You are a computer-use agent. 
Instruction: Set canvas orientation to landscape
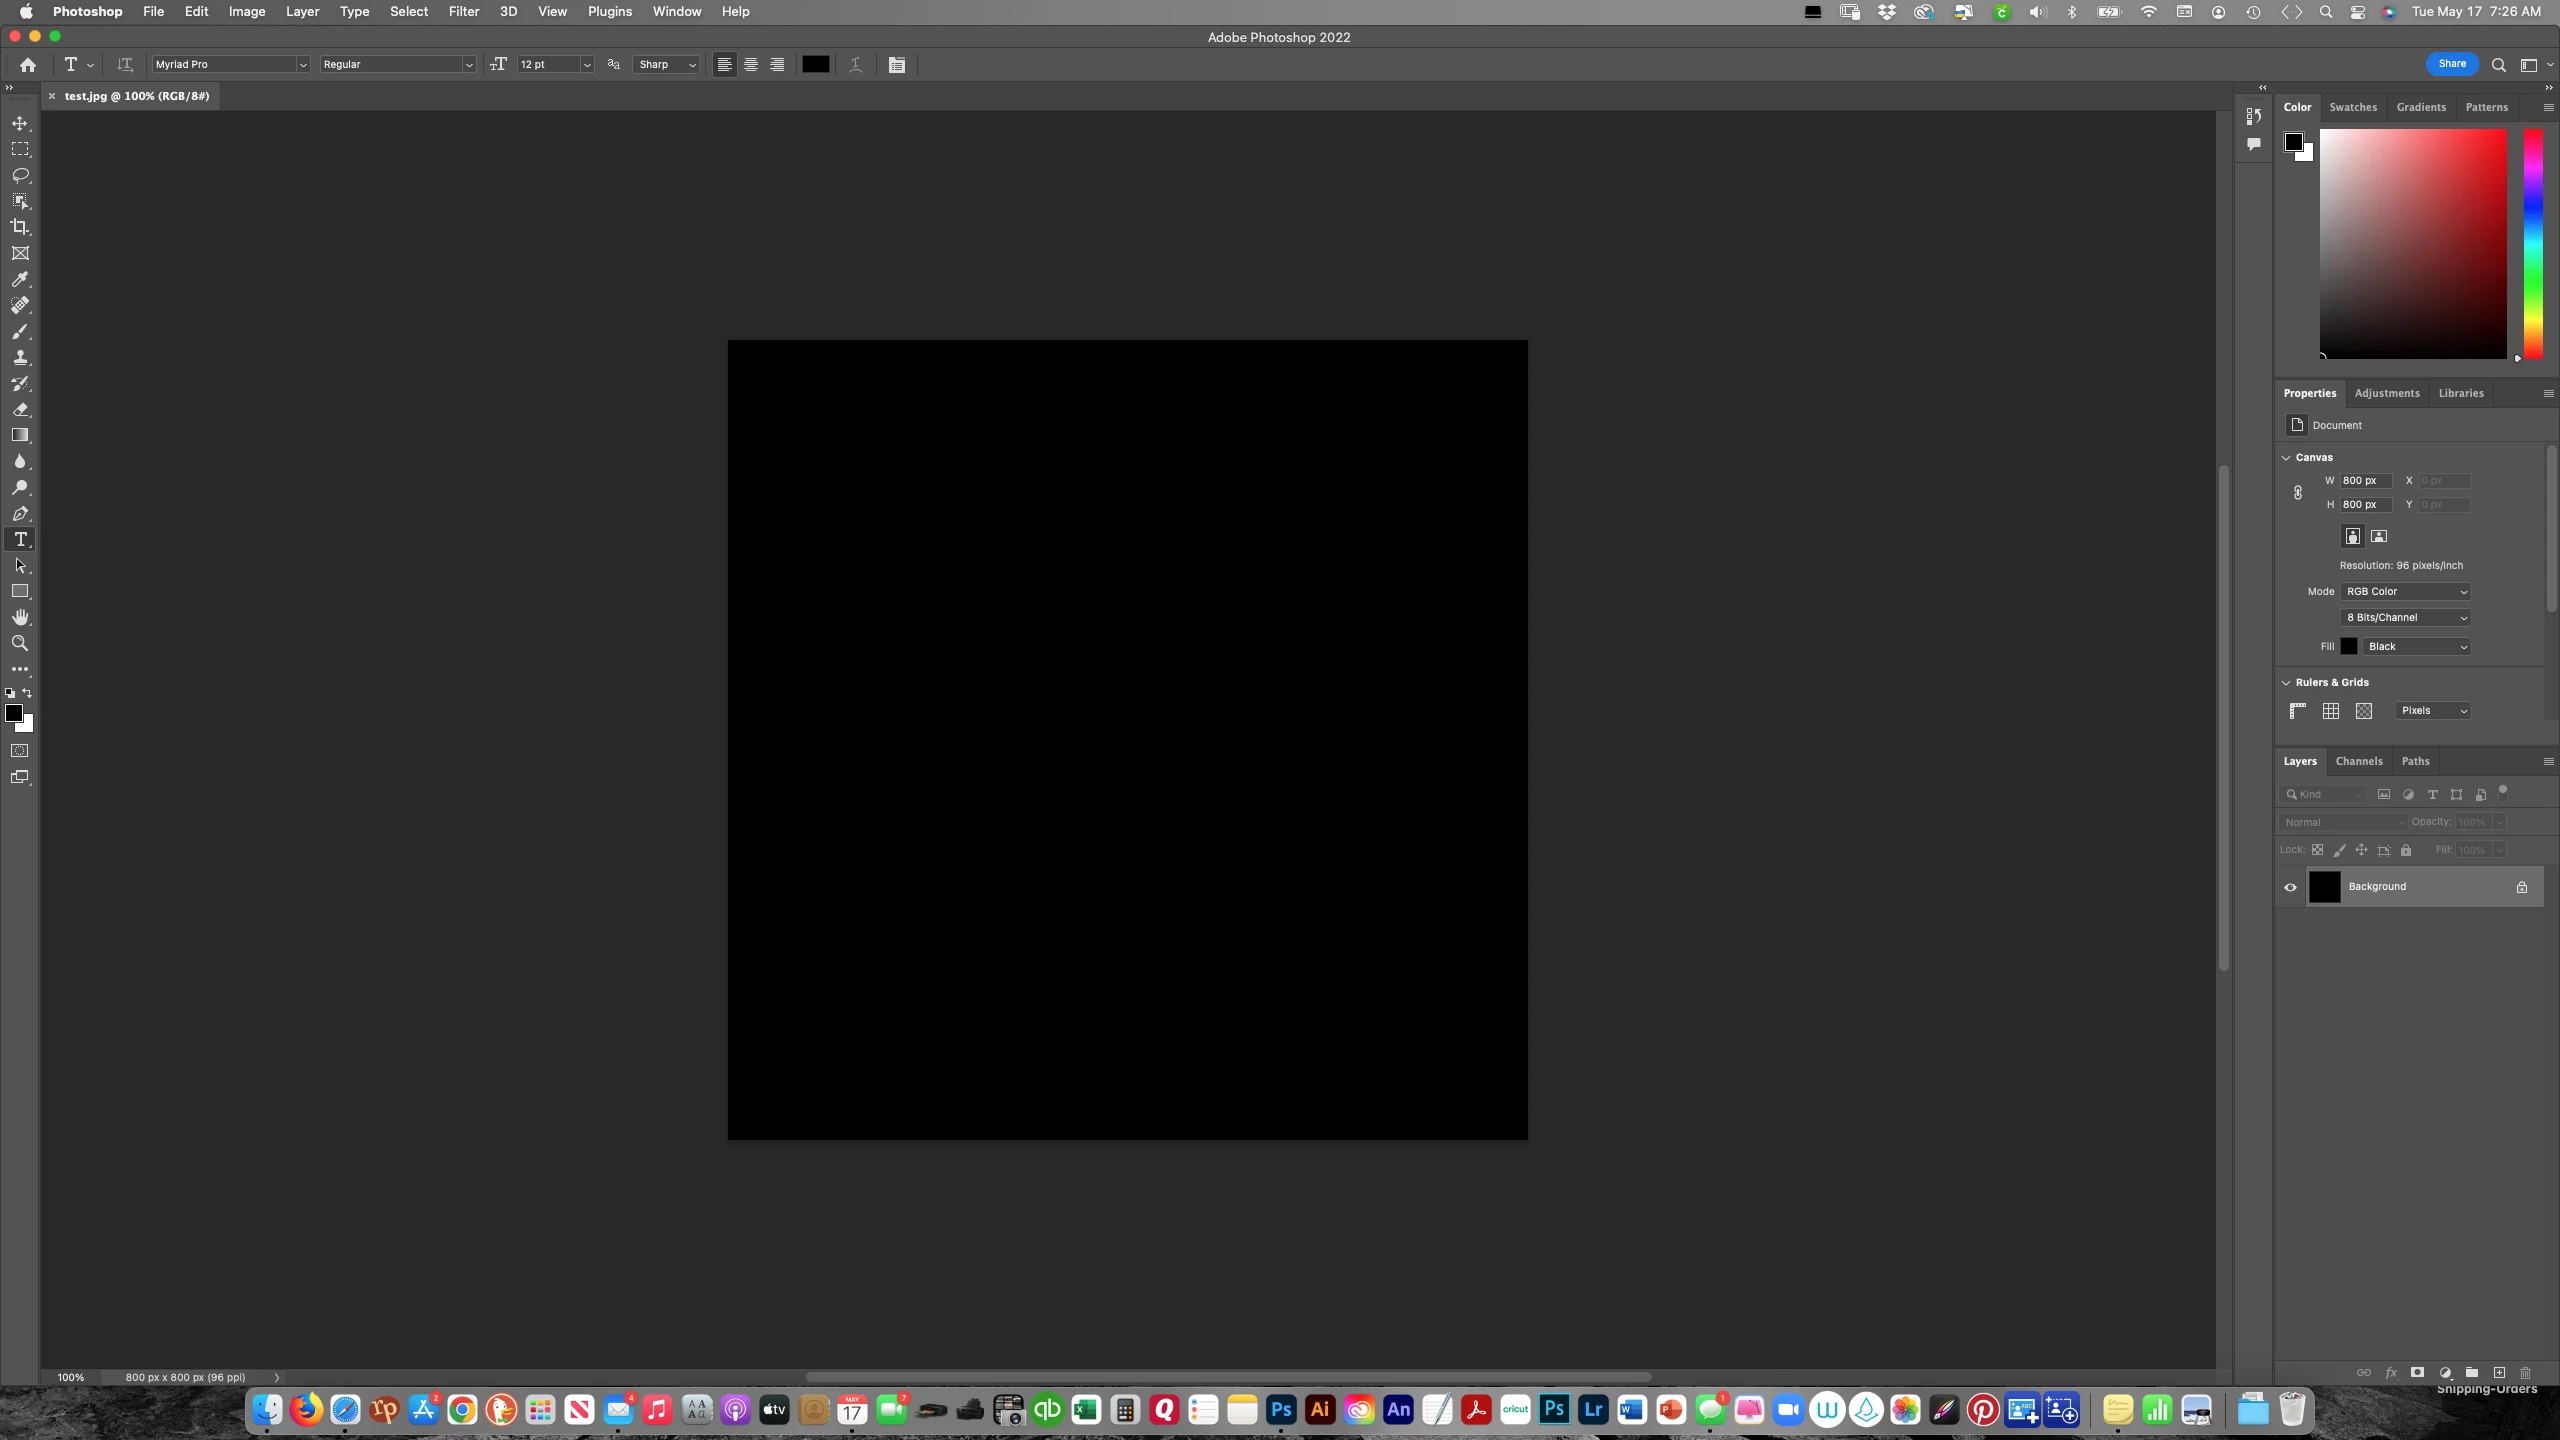[x=2379, y=536]
